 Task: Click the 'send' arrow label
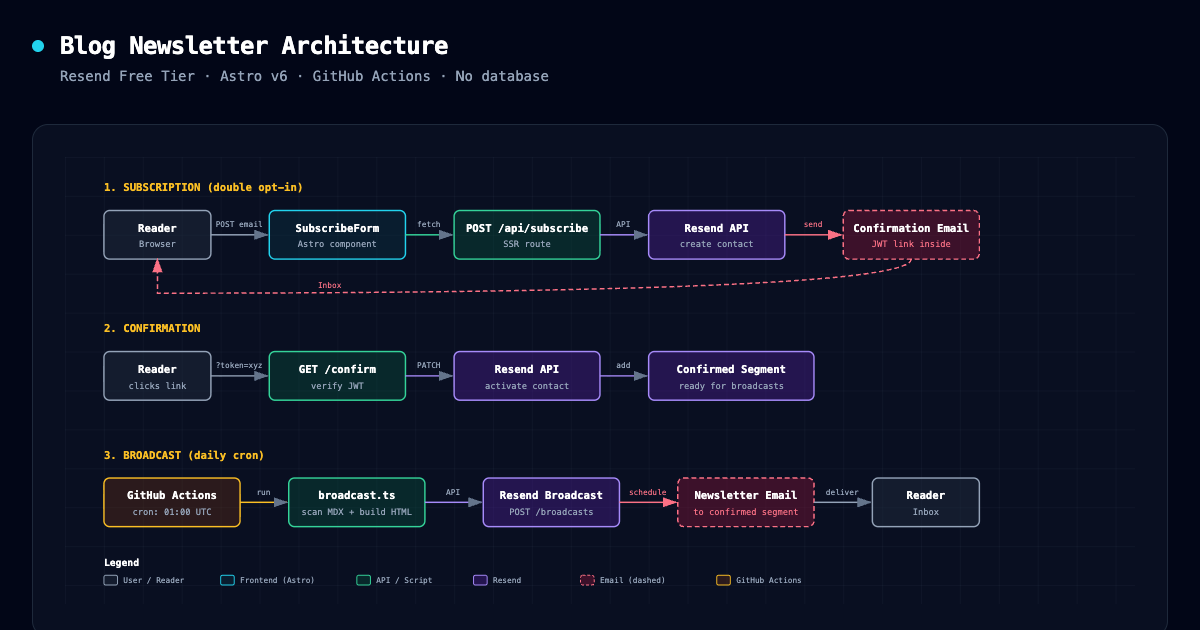coord(813,224)
